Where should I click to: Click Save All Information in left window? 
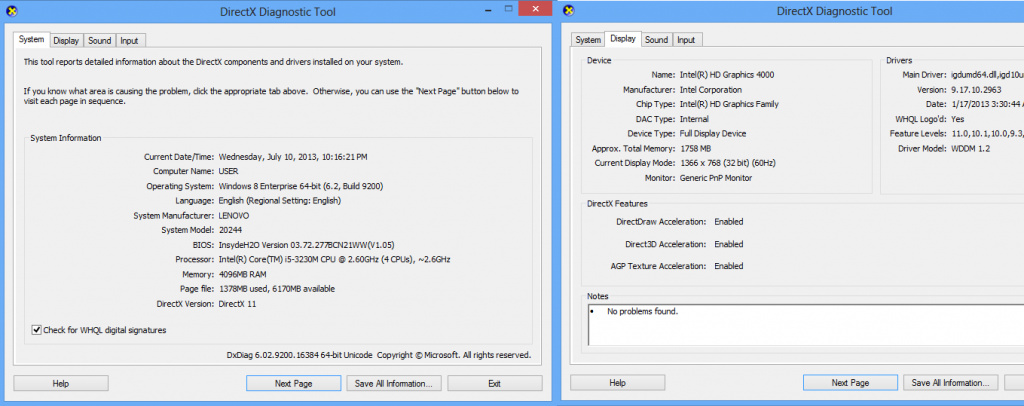click(x=394, y=384)
